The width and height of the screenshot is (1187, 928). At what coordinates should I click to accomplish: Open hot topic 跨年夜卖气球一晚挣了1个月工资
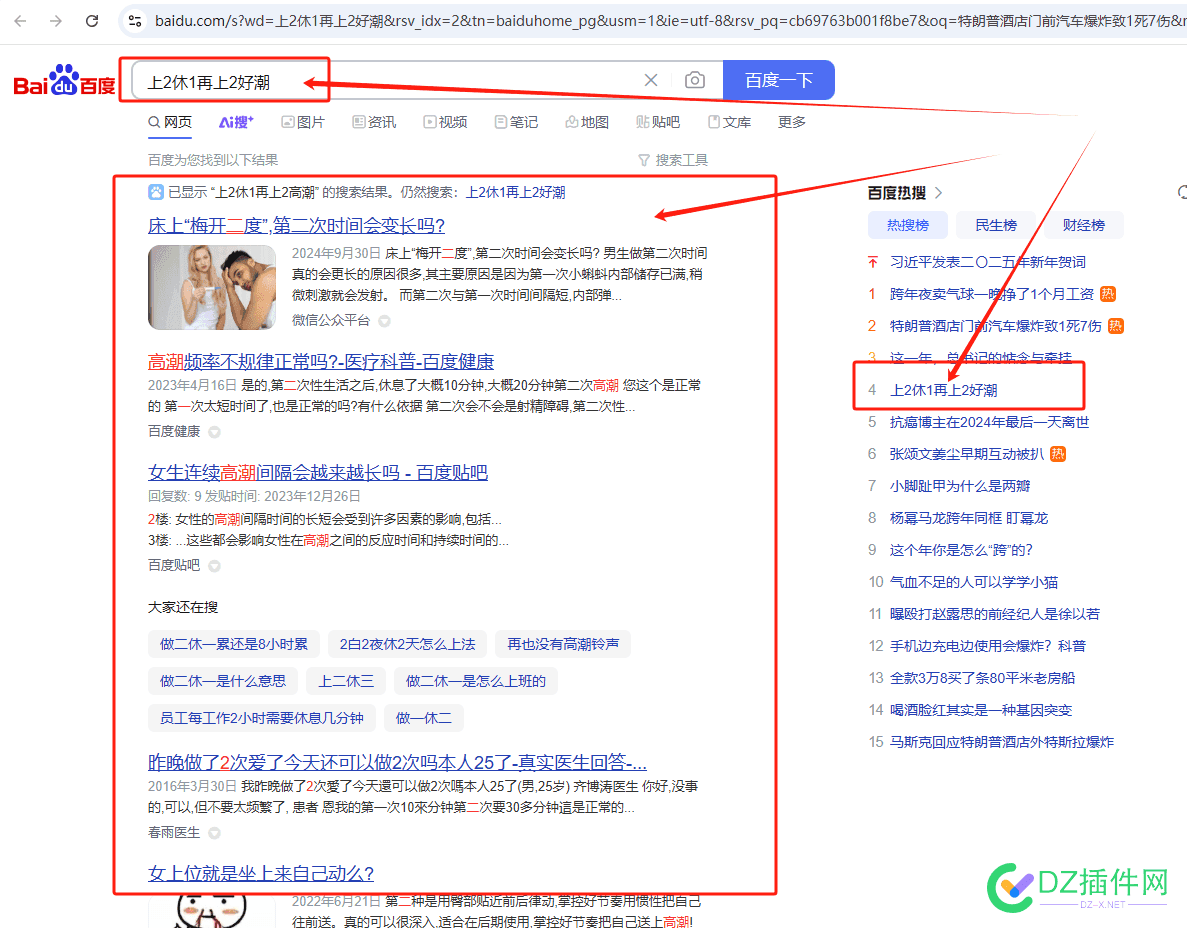coord(992,294)
